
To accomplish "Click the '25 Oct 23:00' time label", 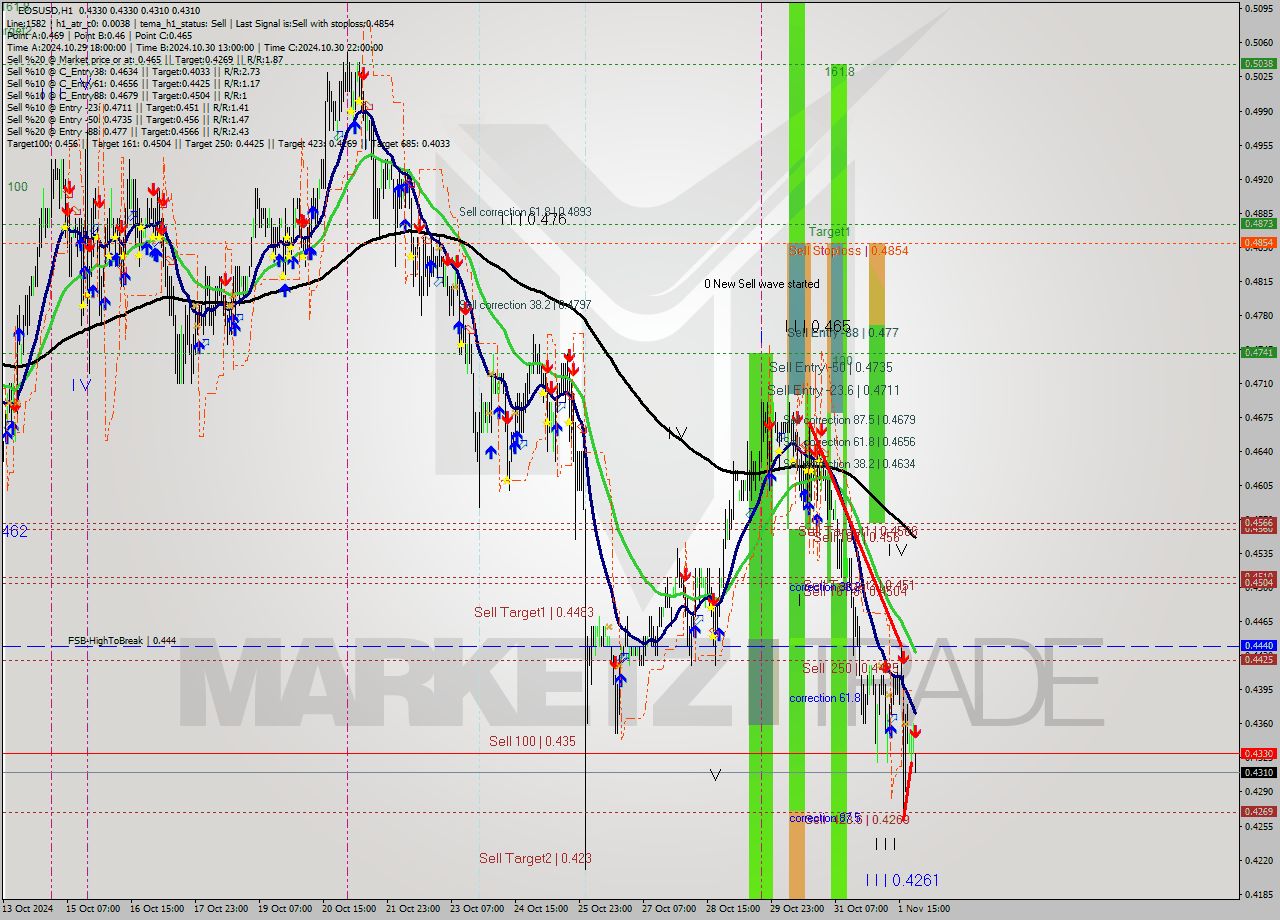I will [x=604, y=909].
